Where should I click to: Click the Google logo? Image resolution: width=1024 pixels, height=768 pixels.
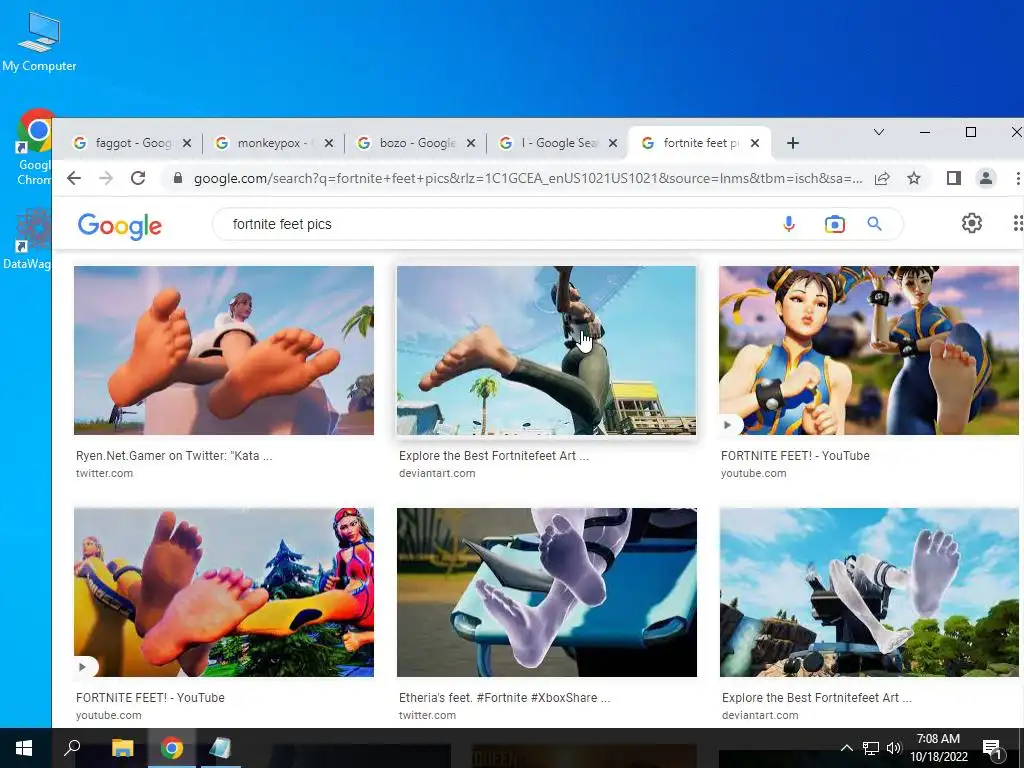[x=120, y=226]
